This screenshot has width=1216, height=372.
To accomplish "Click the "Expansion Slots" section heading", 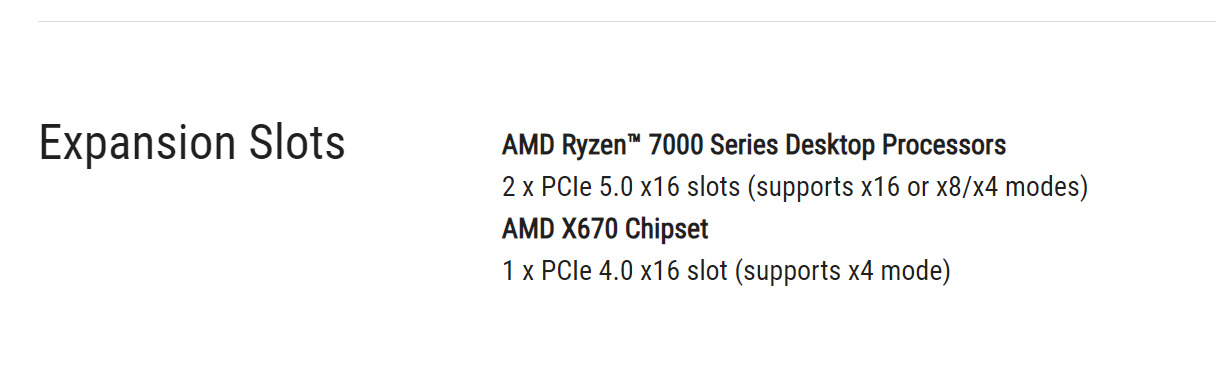I will (x=192, y=144).
